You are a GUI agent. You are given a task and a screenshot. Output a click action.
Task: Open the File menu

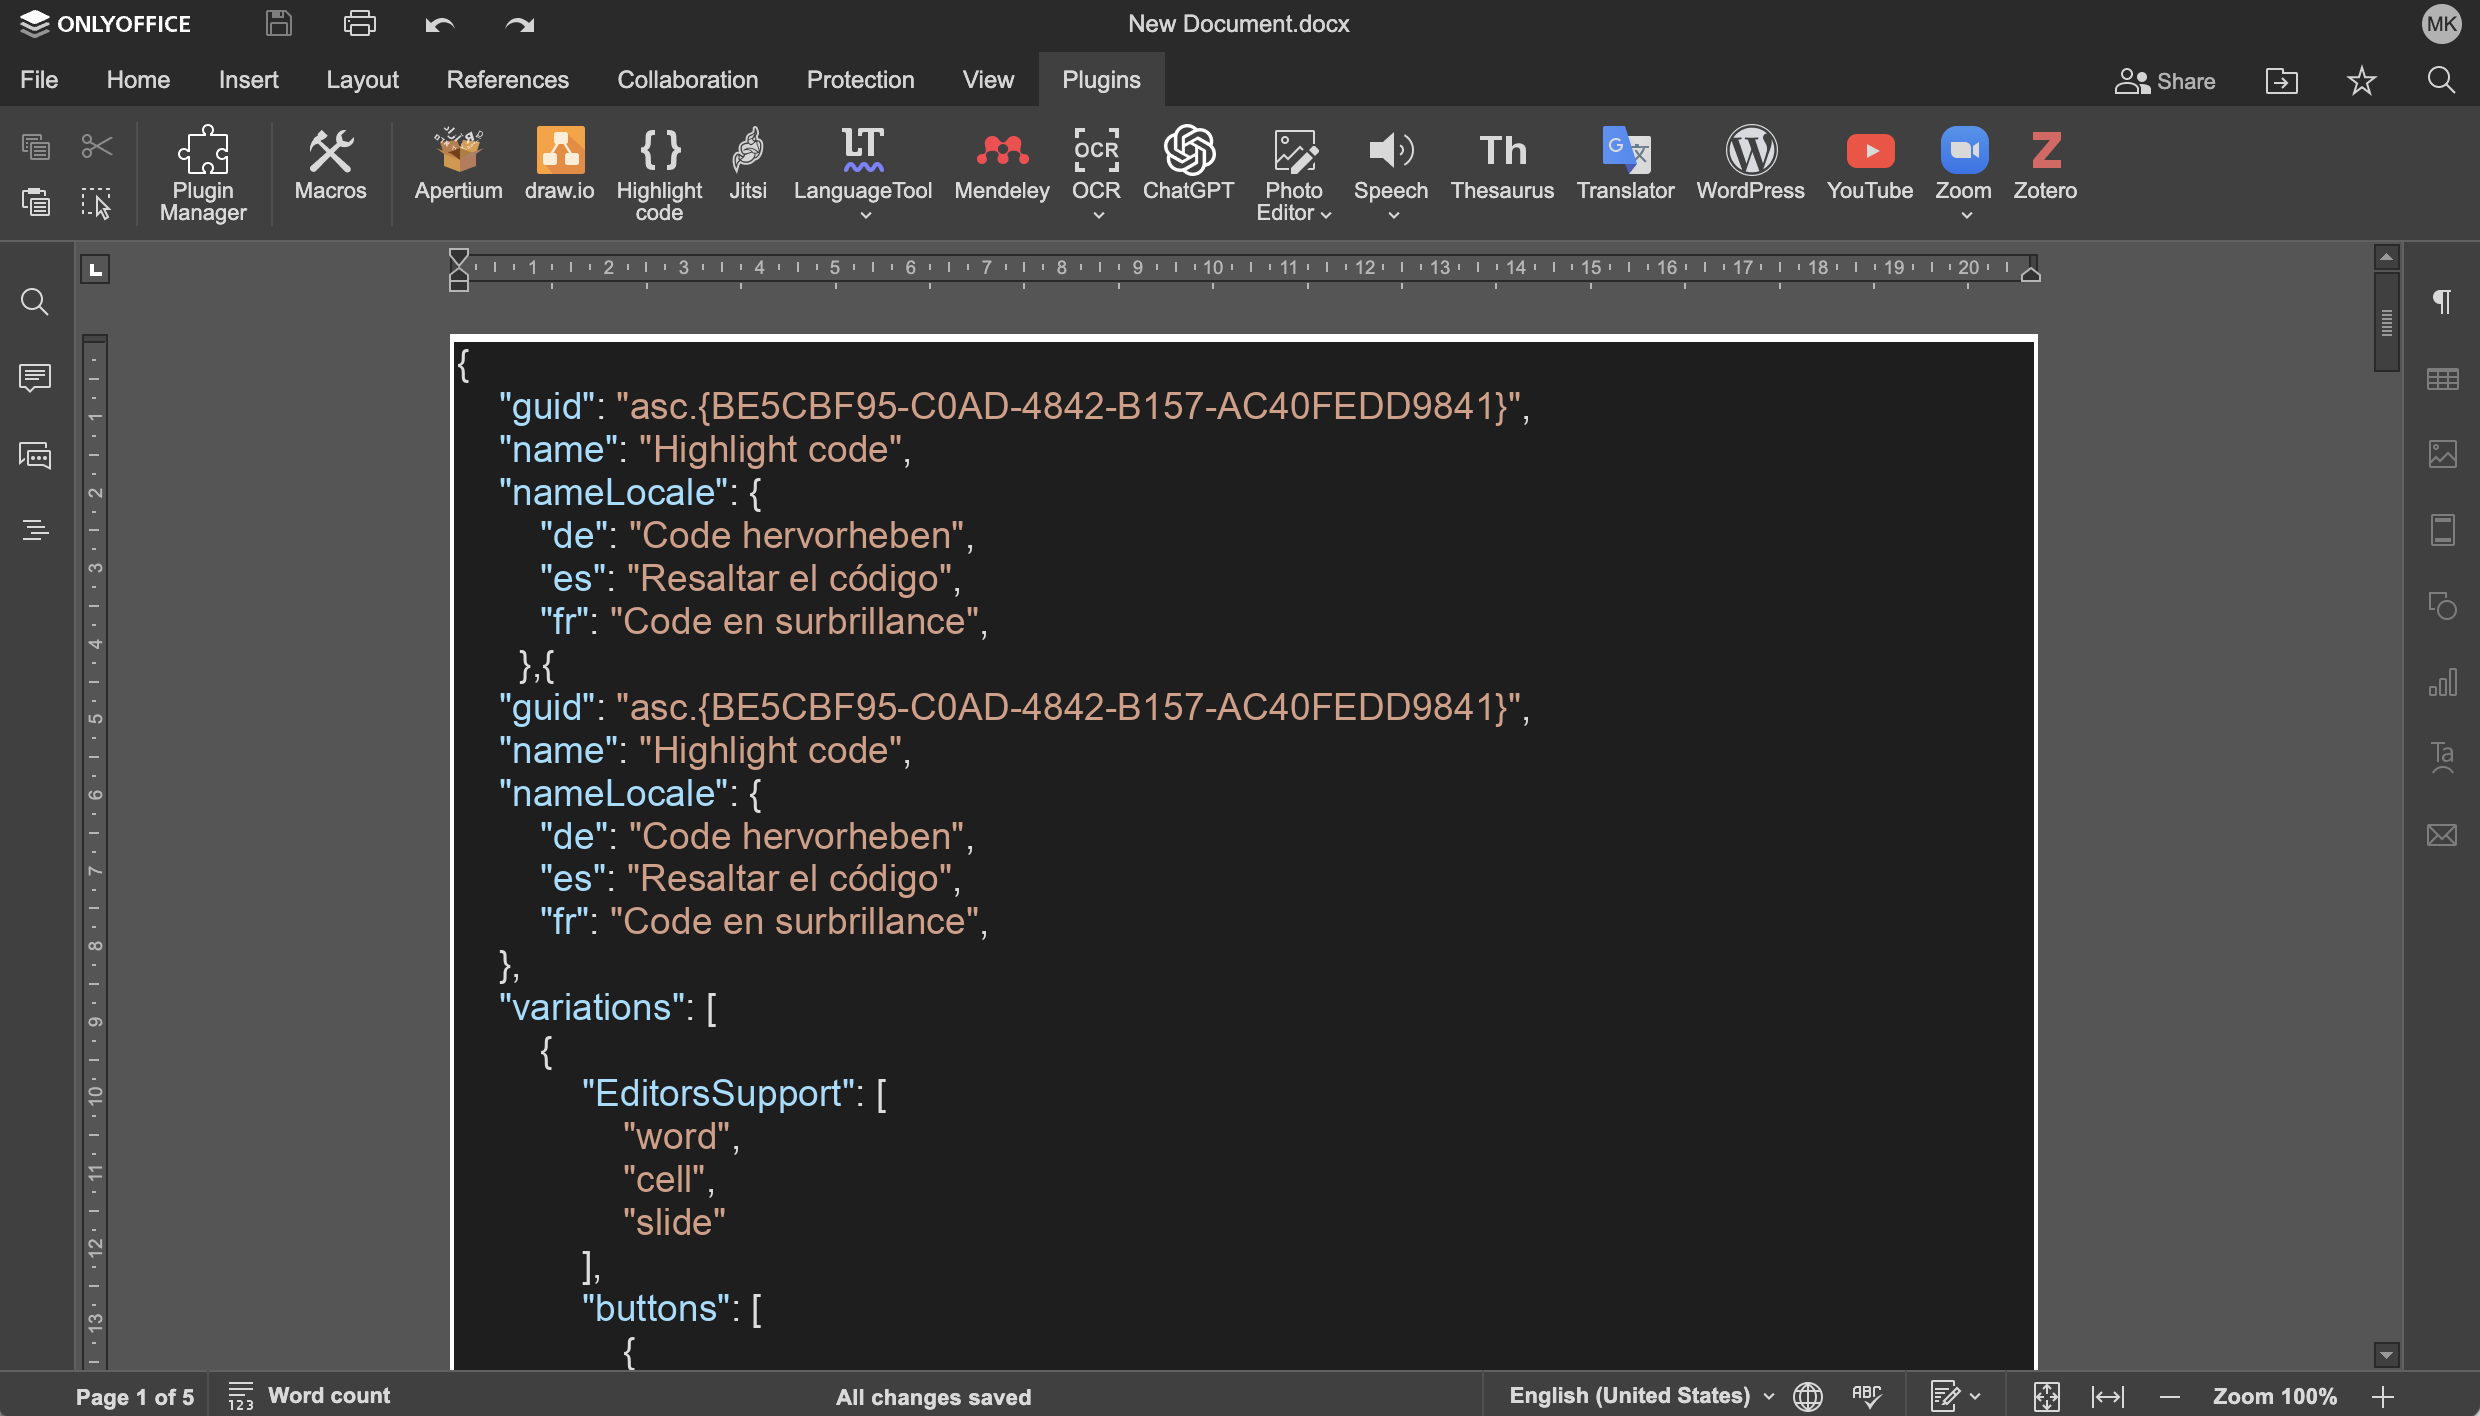pyautogui.click(x=39, y=80)
